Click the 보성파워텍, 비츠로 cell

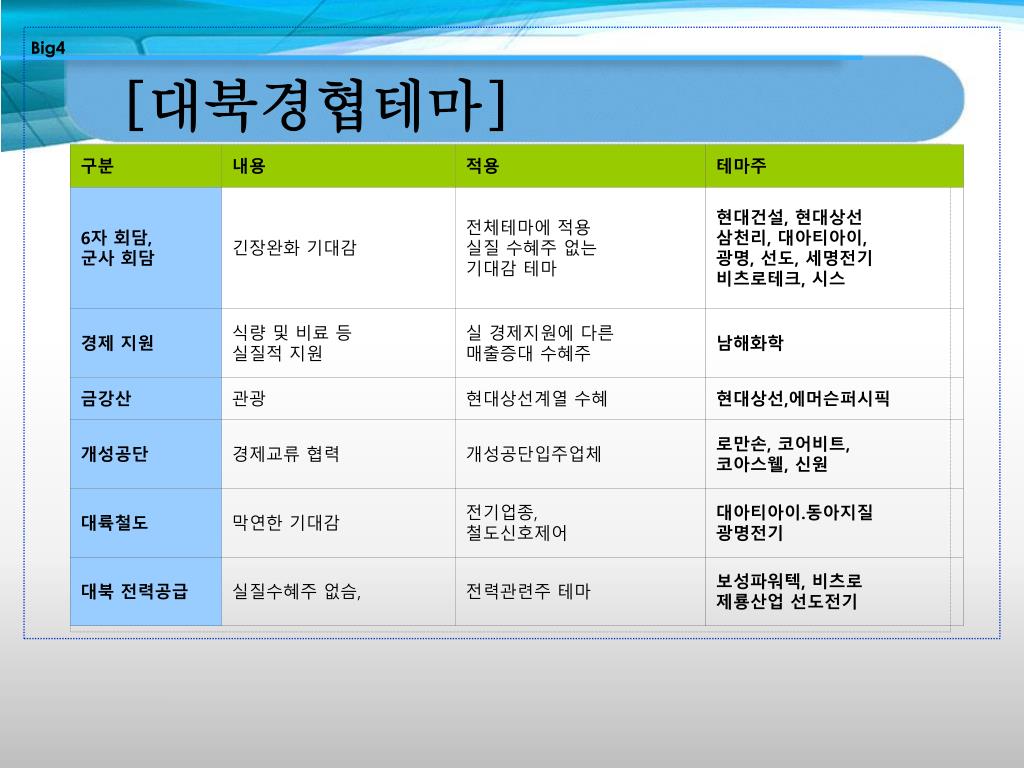click(x=834, y=592)
